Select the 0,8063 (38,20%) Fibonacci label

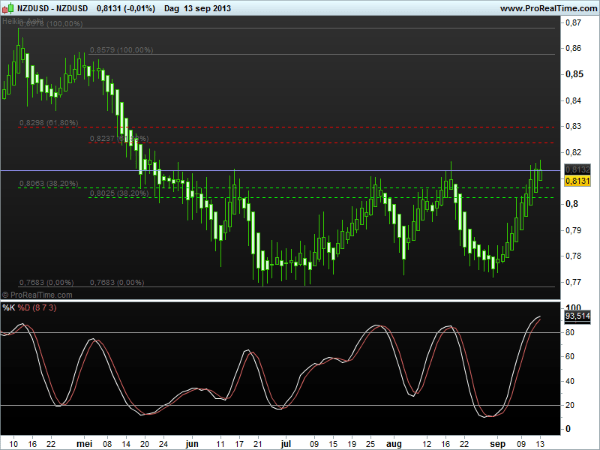49,183
